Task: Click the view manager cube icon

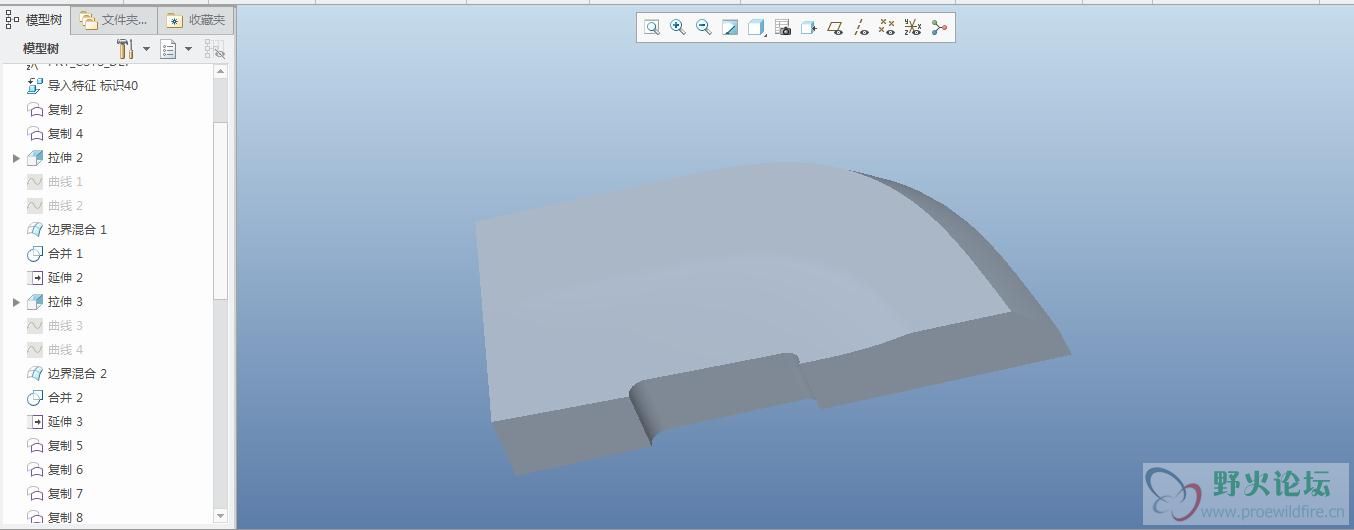Action: click(809, 28)
